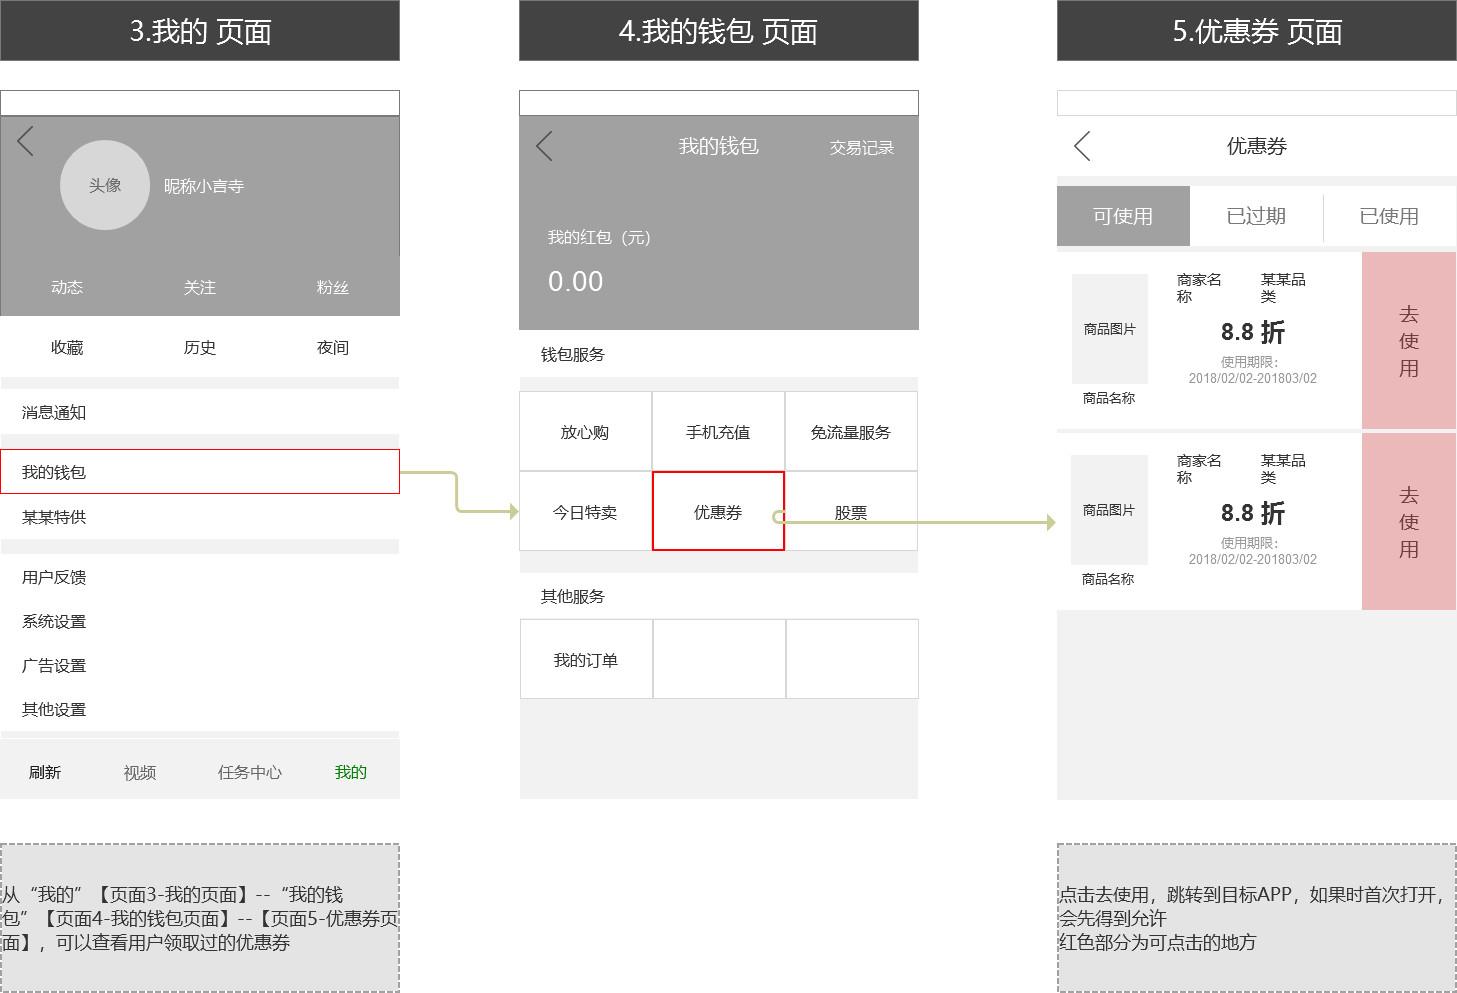Click 我的红包（元） label
This screenshot has width=1457, height=993.
coord(599,237)
